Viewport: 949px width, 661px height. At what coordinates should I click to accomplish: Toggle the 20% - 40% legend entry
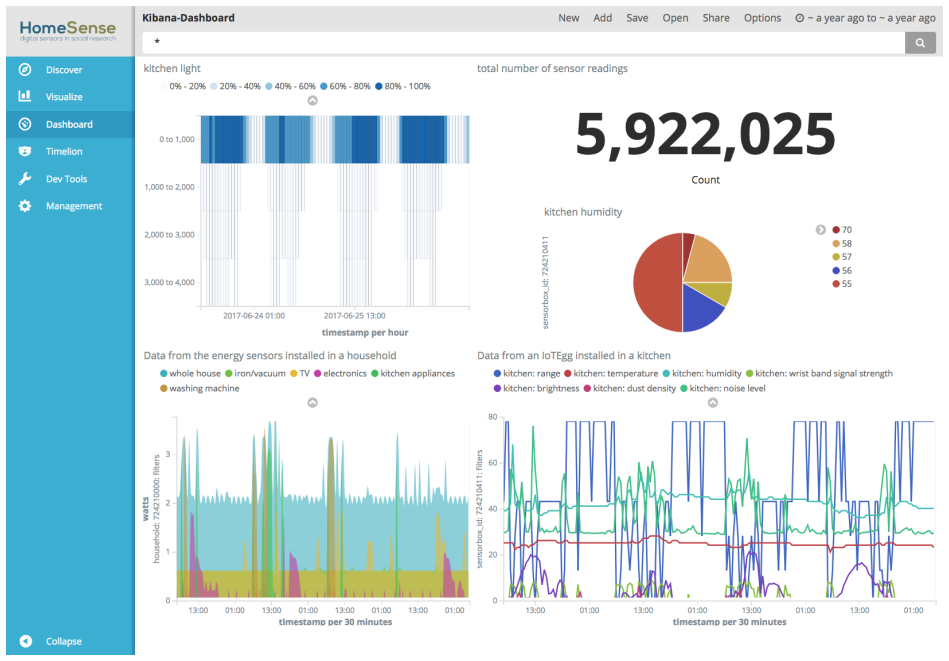(x=235, y=87)
